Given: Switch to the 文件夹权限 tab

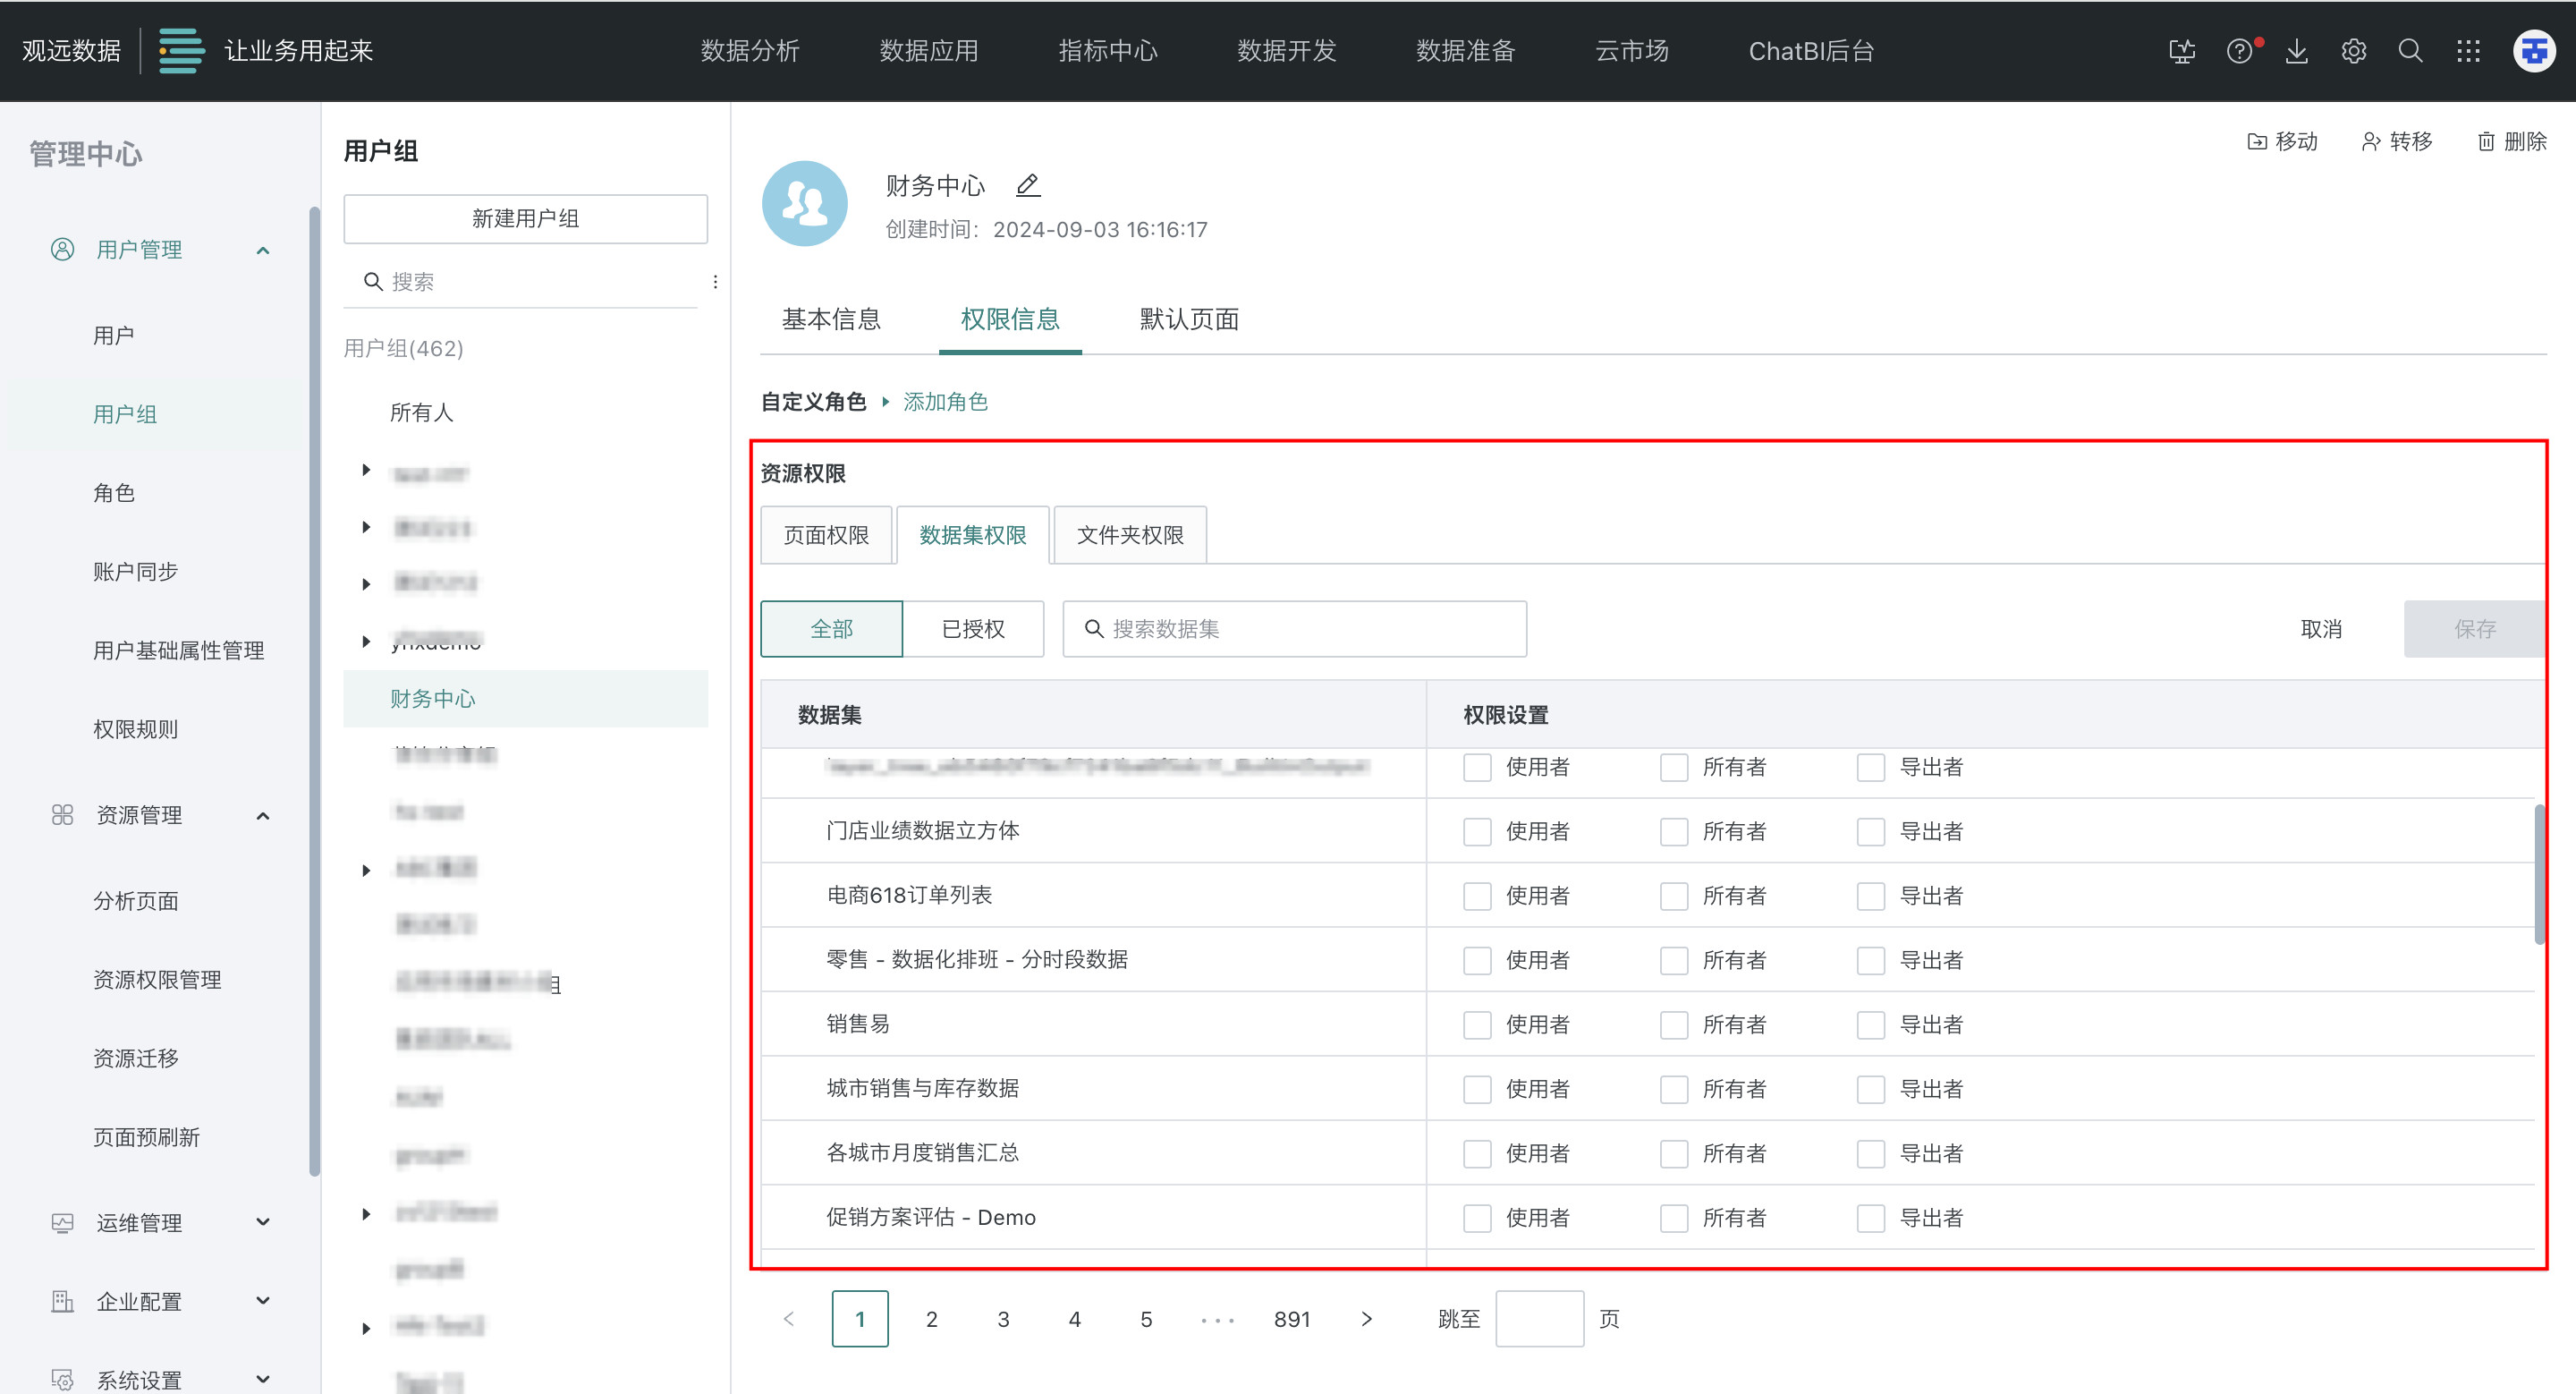Looking at the screenshot, I should click(x=1130, y=535).
